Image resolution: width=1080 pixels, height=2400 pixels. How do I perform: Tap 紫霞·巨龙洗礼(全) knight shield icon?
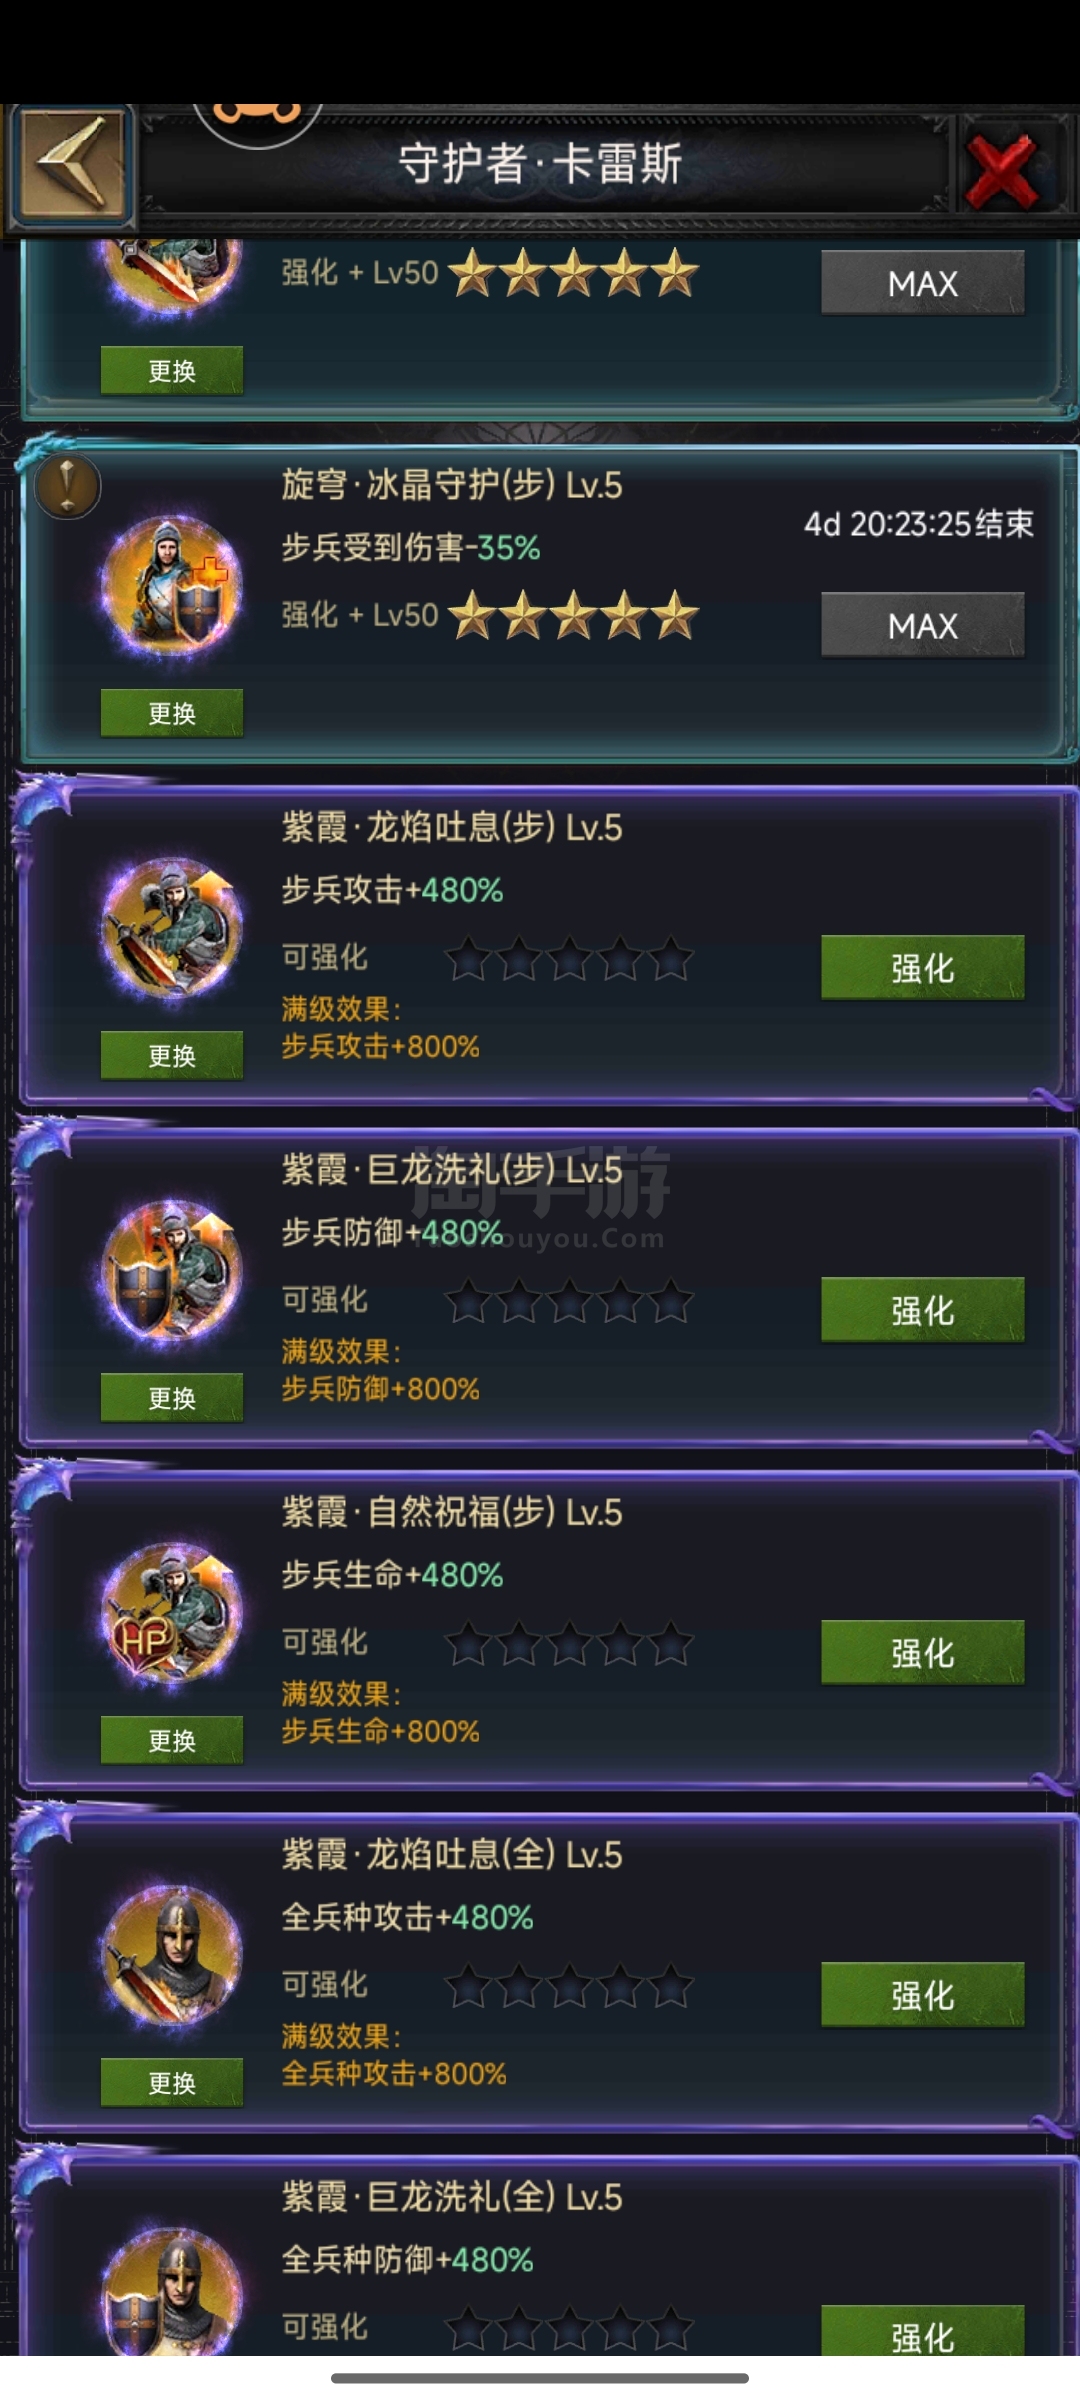[x=172, y=2290]
